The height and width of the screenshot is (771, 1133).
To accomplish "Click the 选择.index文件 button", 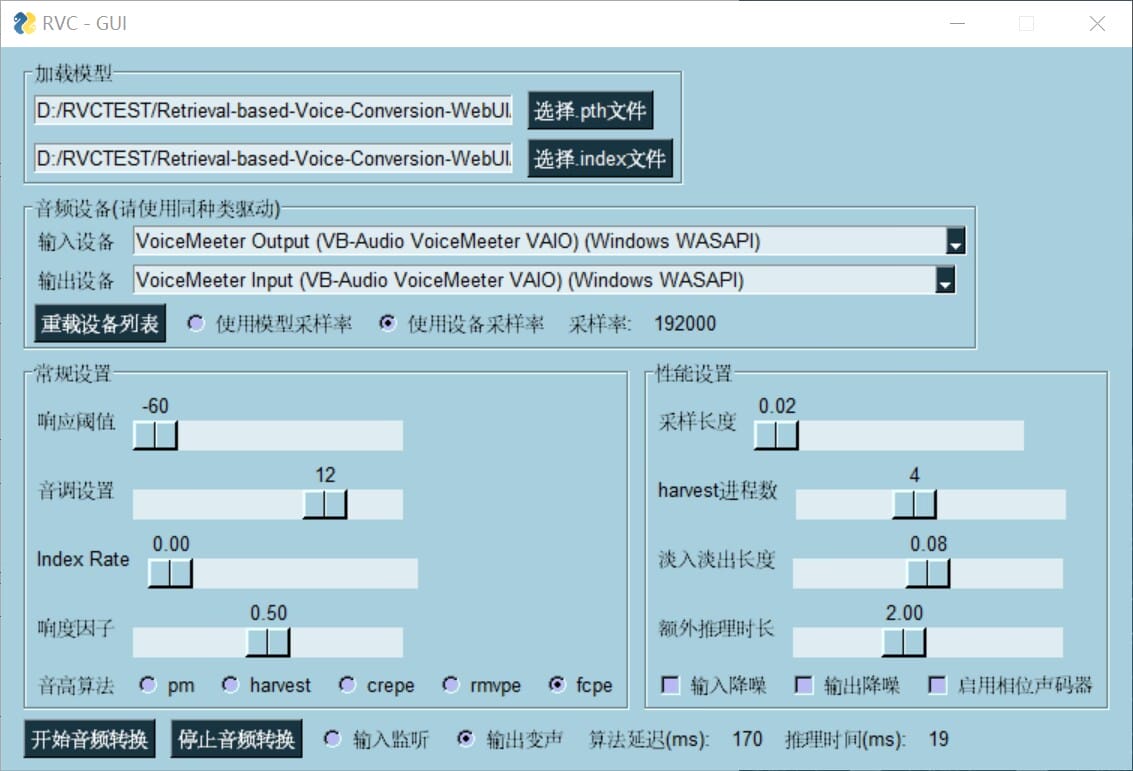I will tap(599, 158).
